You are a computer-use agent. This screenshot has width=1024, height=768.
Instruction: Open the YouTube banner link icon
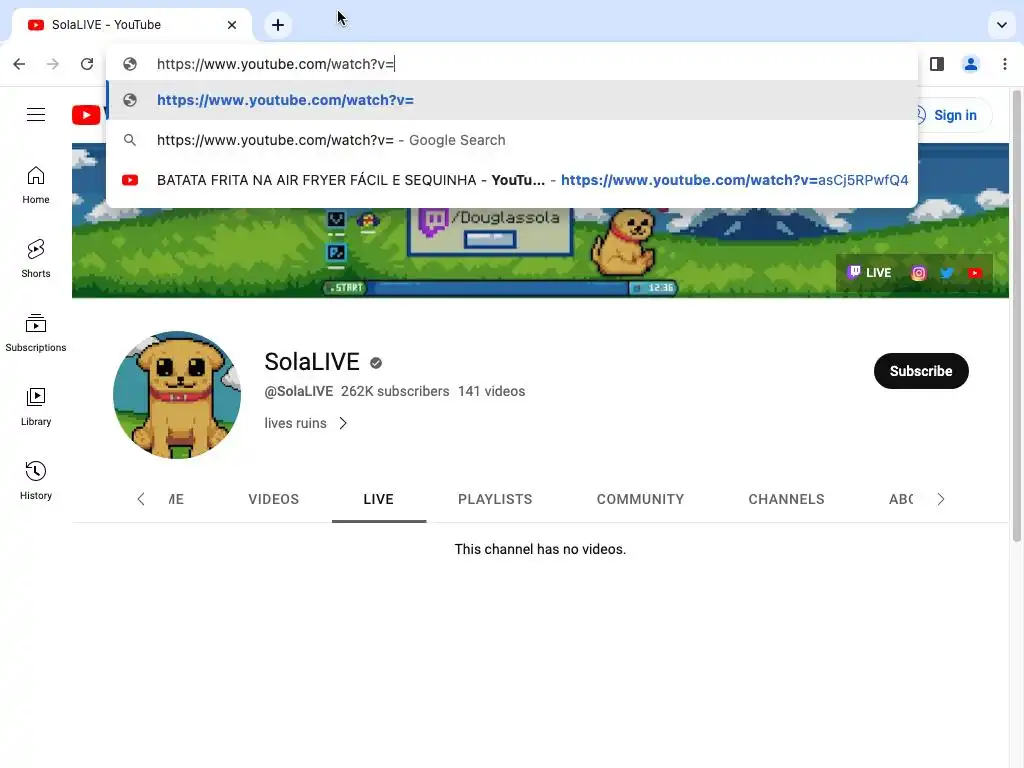tap(975, 273)
